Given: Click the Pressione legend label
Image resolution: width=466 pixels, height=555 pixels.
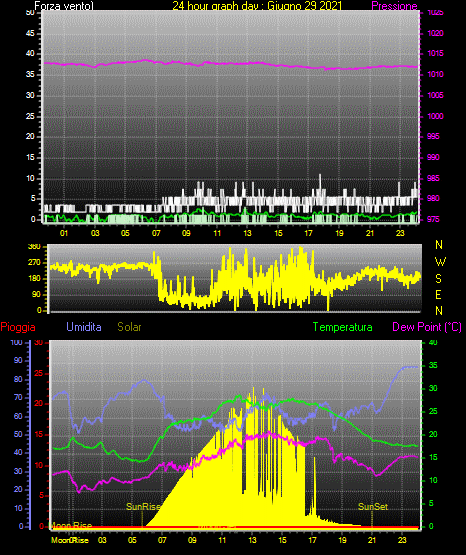Looking at the screenshot, I should (394, 6).
